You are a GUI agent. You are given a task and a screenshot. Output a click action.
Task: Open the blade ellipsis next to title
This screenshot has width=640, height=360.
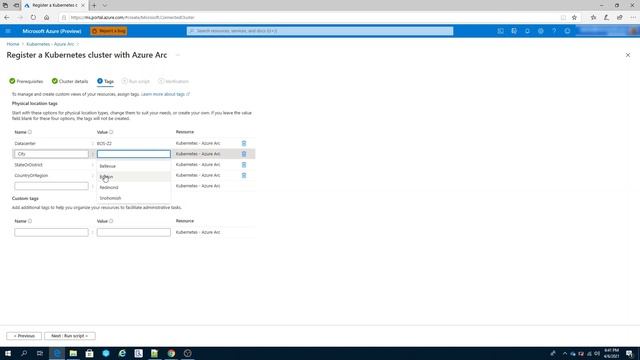pos(178,55)
